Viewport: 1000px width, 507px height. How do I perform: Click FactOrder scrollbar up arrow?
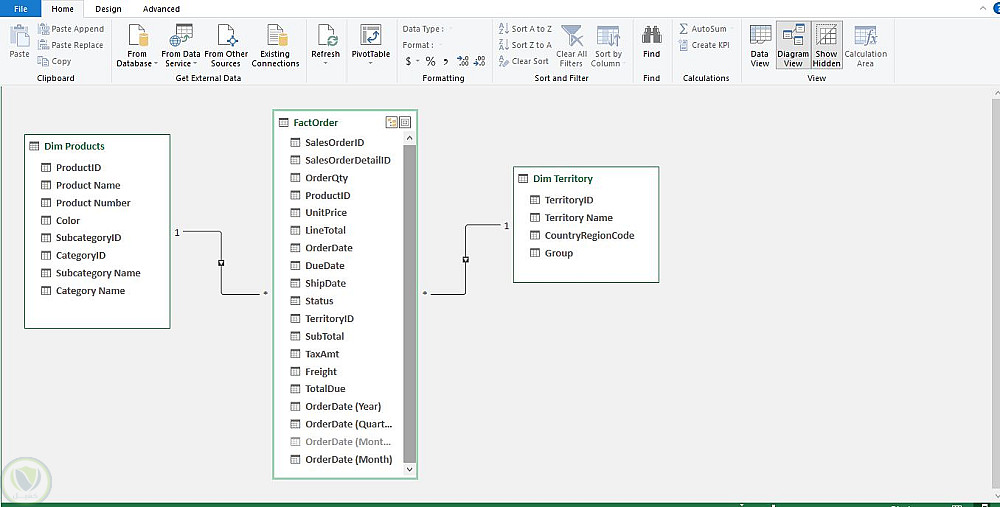(x=409, y=138)
